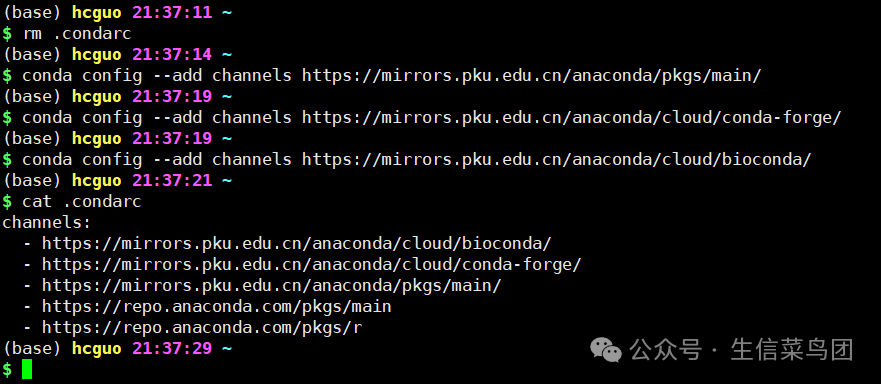
Task: Click the pku pkgs/main URL in channels list
Action: tap(271, 286)
